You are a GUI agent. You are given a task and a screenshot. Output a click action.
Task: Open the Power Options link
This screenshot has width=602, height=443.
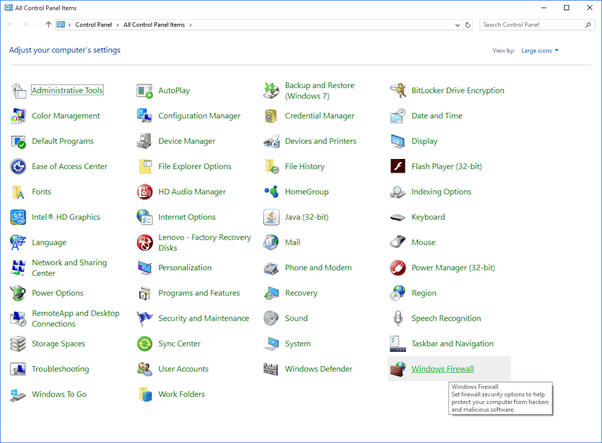click(58, 293)
